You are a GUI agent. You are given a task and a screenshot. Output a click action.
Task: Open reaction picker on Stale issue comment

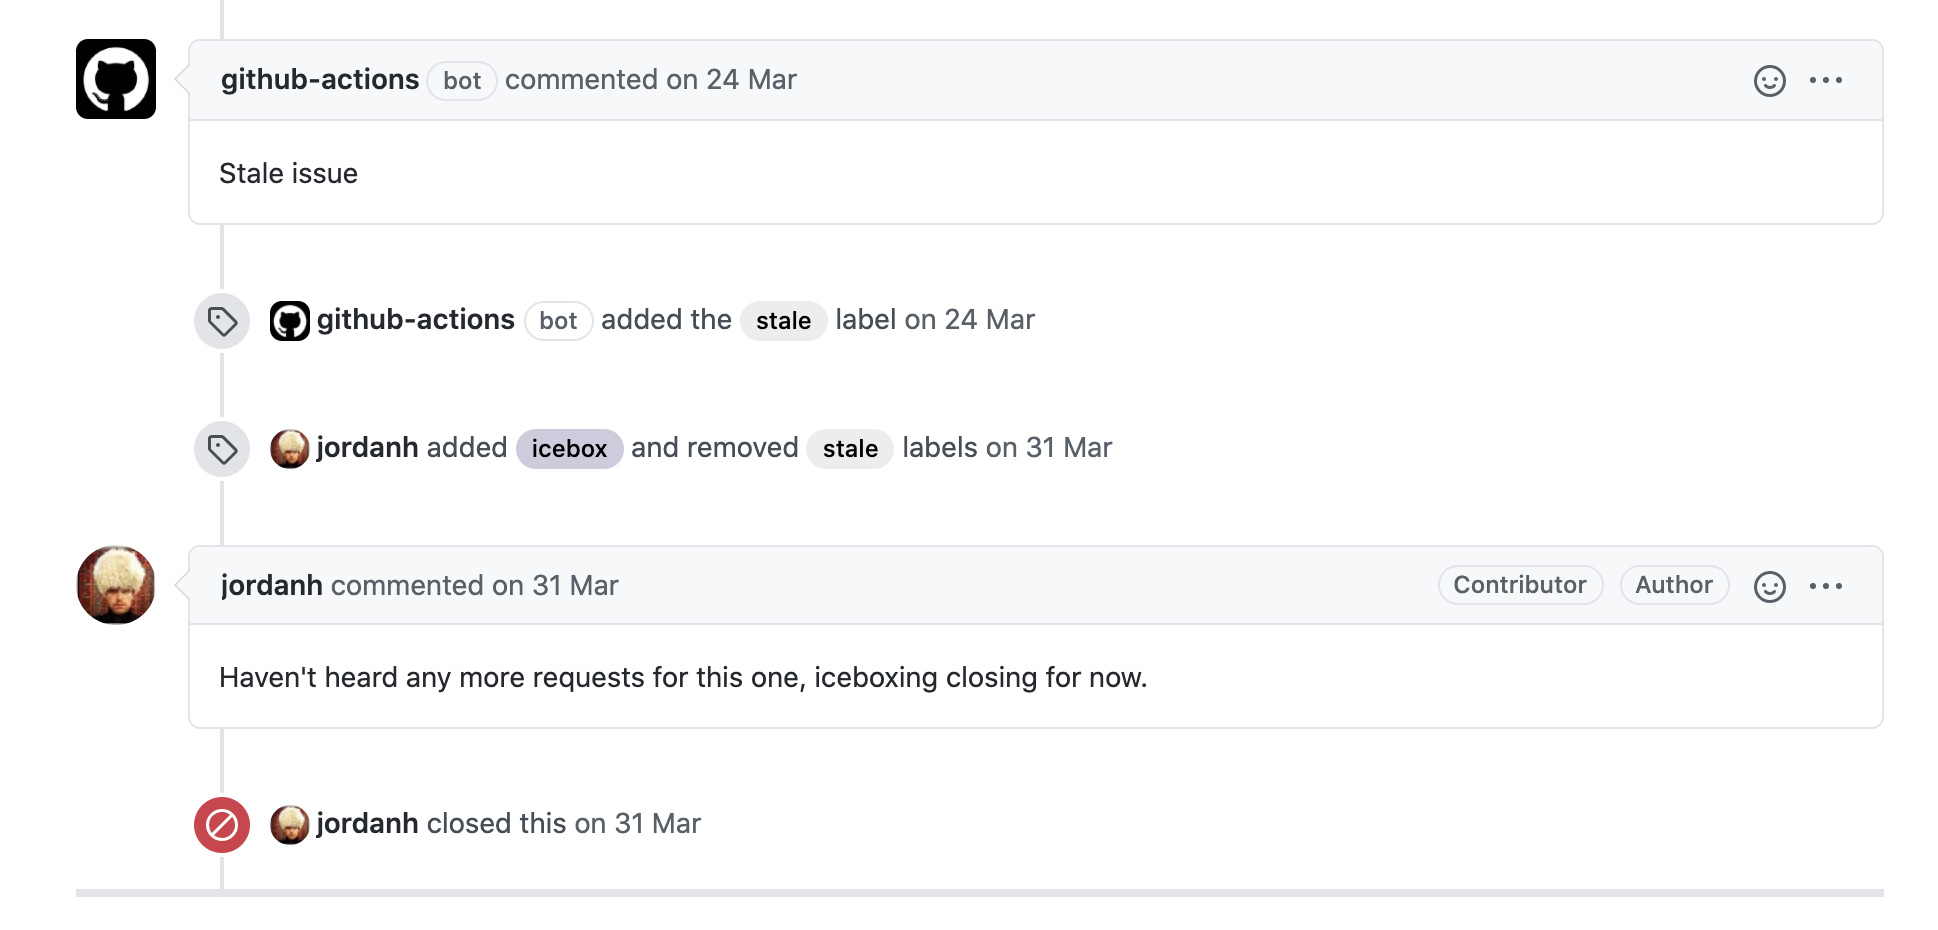pyautogui.click(x=1769, y=80)
